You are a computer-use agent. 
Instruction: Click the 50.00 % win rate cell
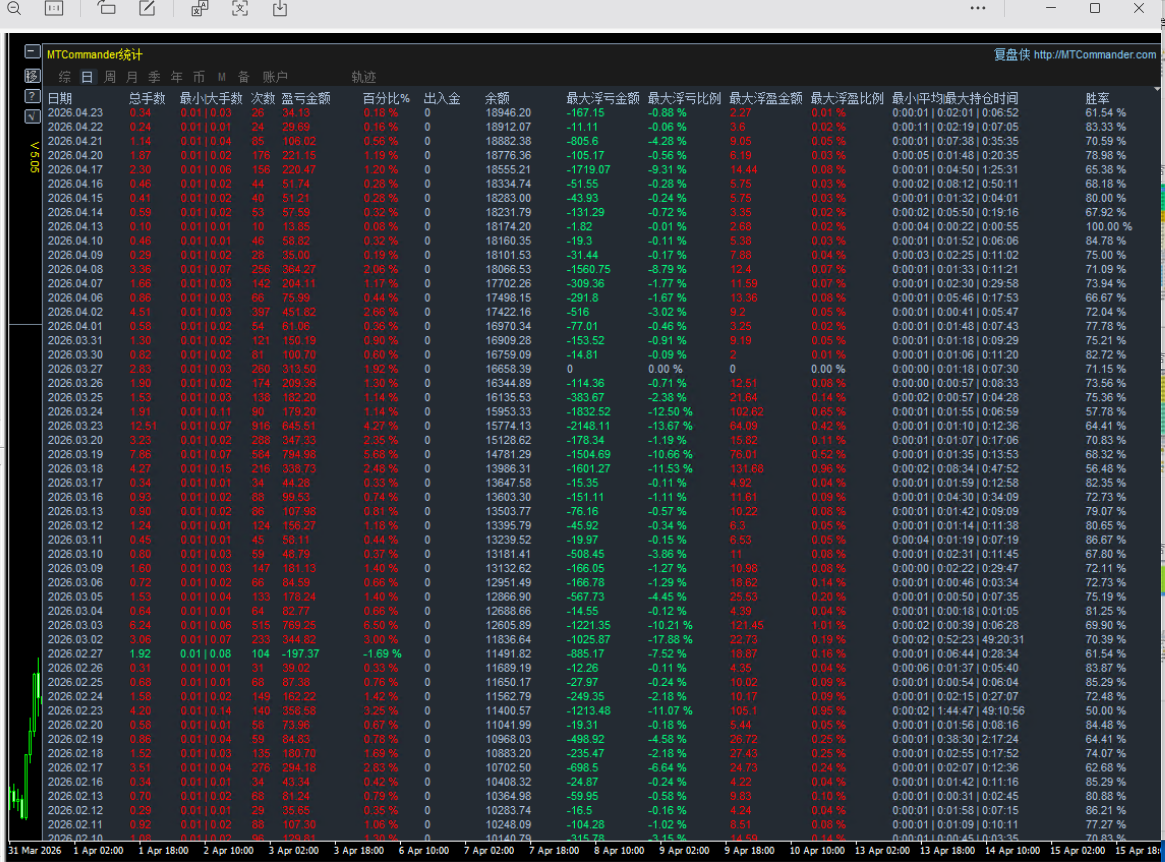pyautogui.click(x=1106, y=710)
